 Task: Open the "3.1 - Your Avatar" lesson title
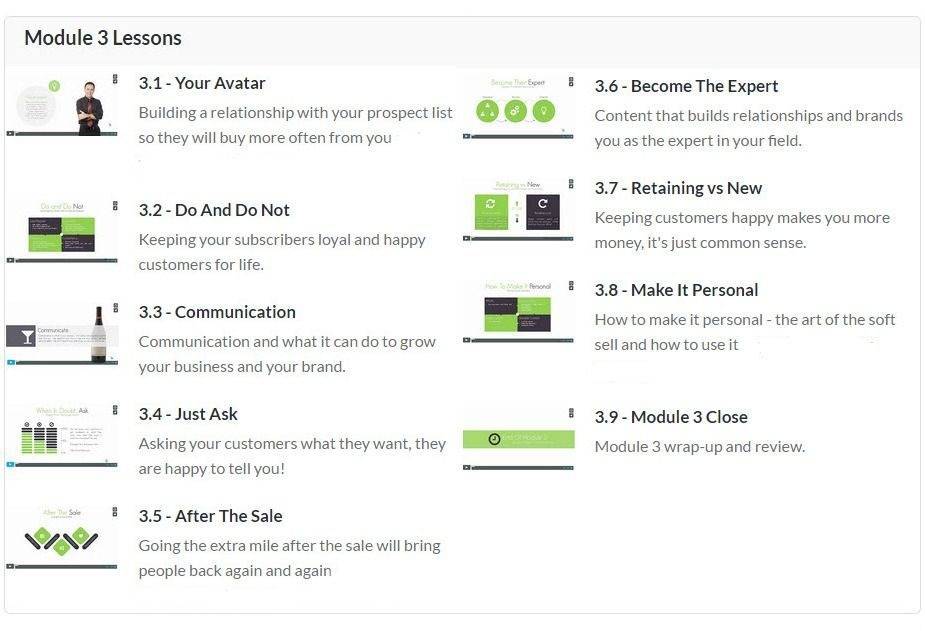[202, 83]
